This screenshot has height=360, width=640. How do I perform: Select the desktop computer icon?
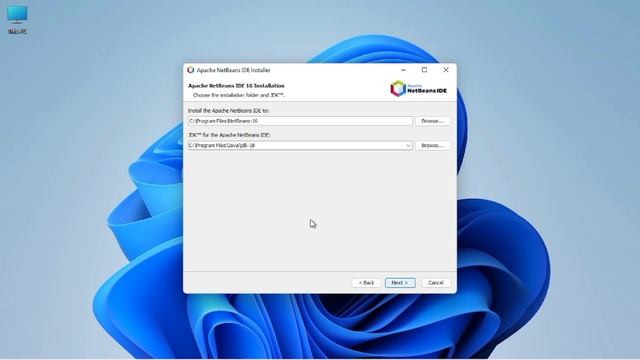pos(17,19)
